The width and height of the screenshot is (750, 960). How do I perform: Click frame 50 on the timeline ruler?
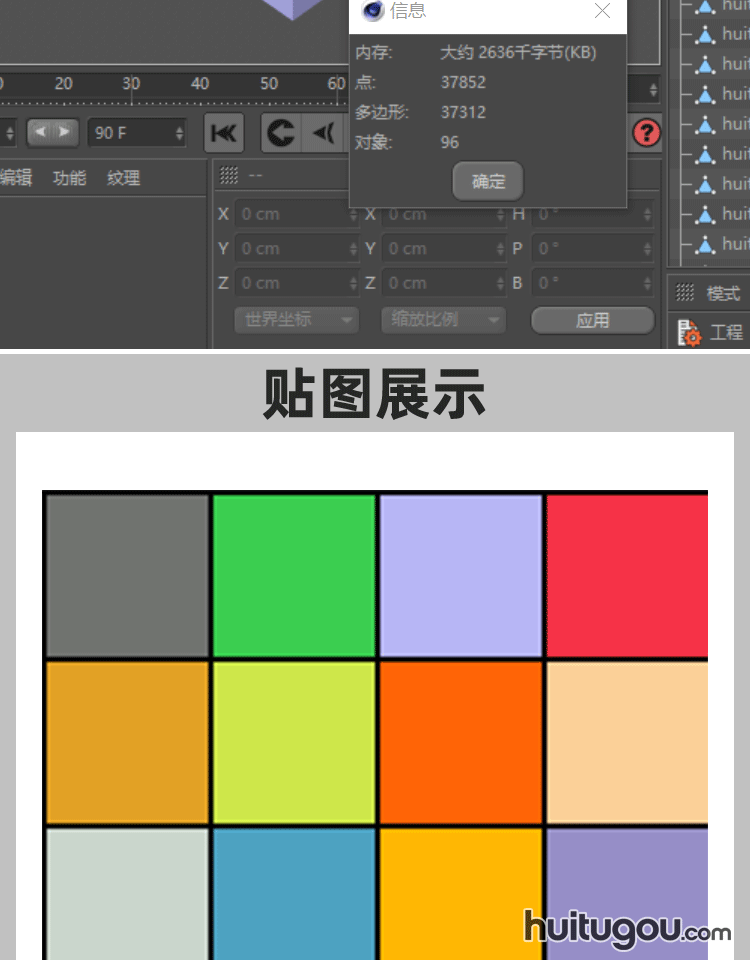click(268, 83)
